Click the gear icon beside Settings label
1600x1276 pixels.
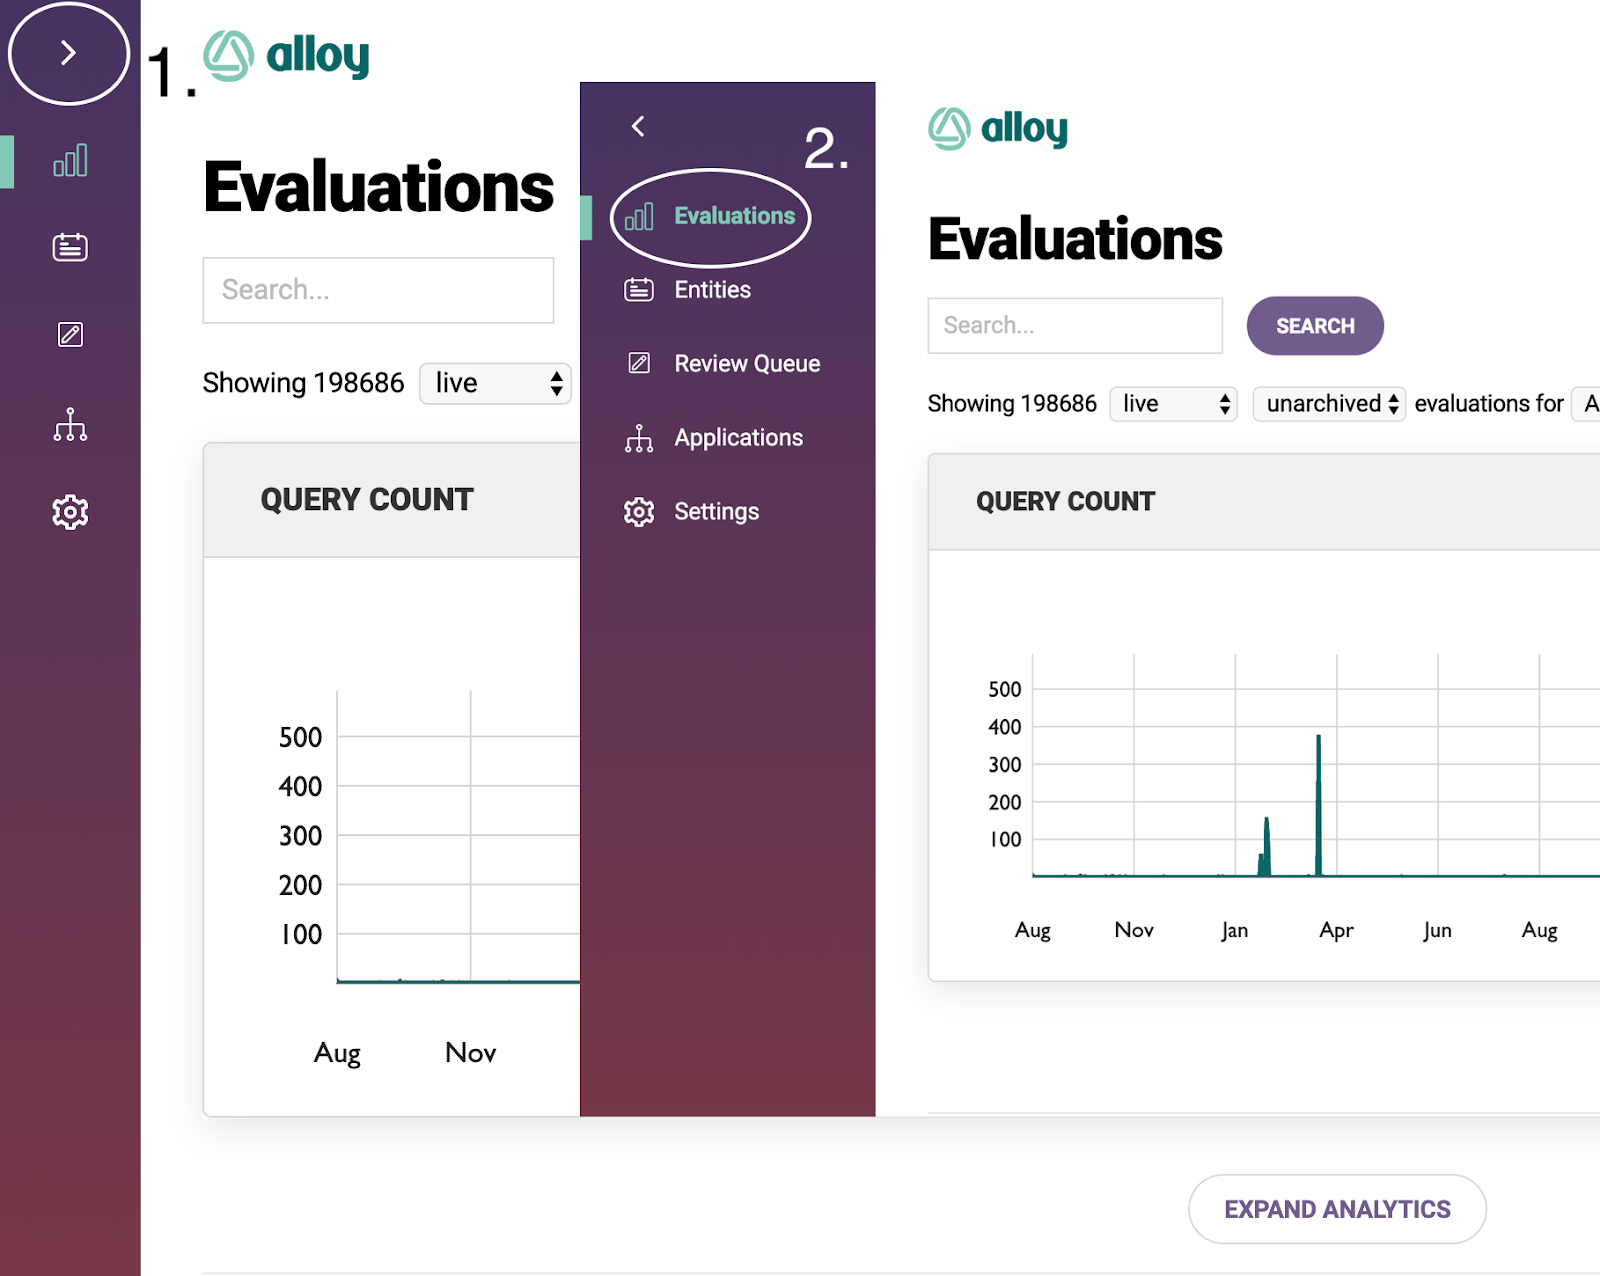pos(639,512)
